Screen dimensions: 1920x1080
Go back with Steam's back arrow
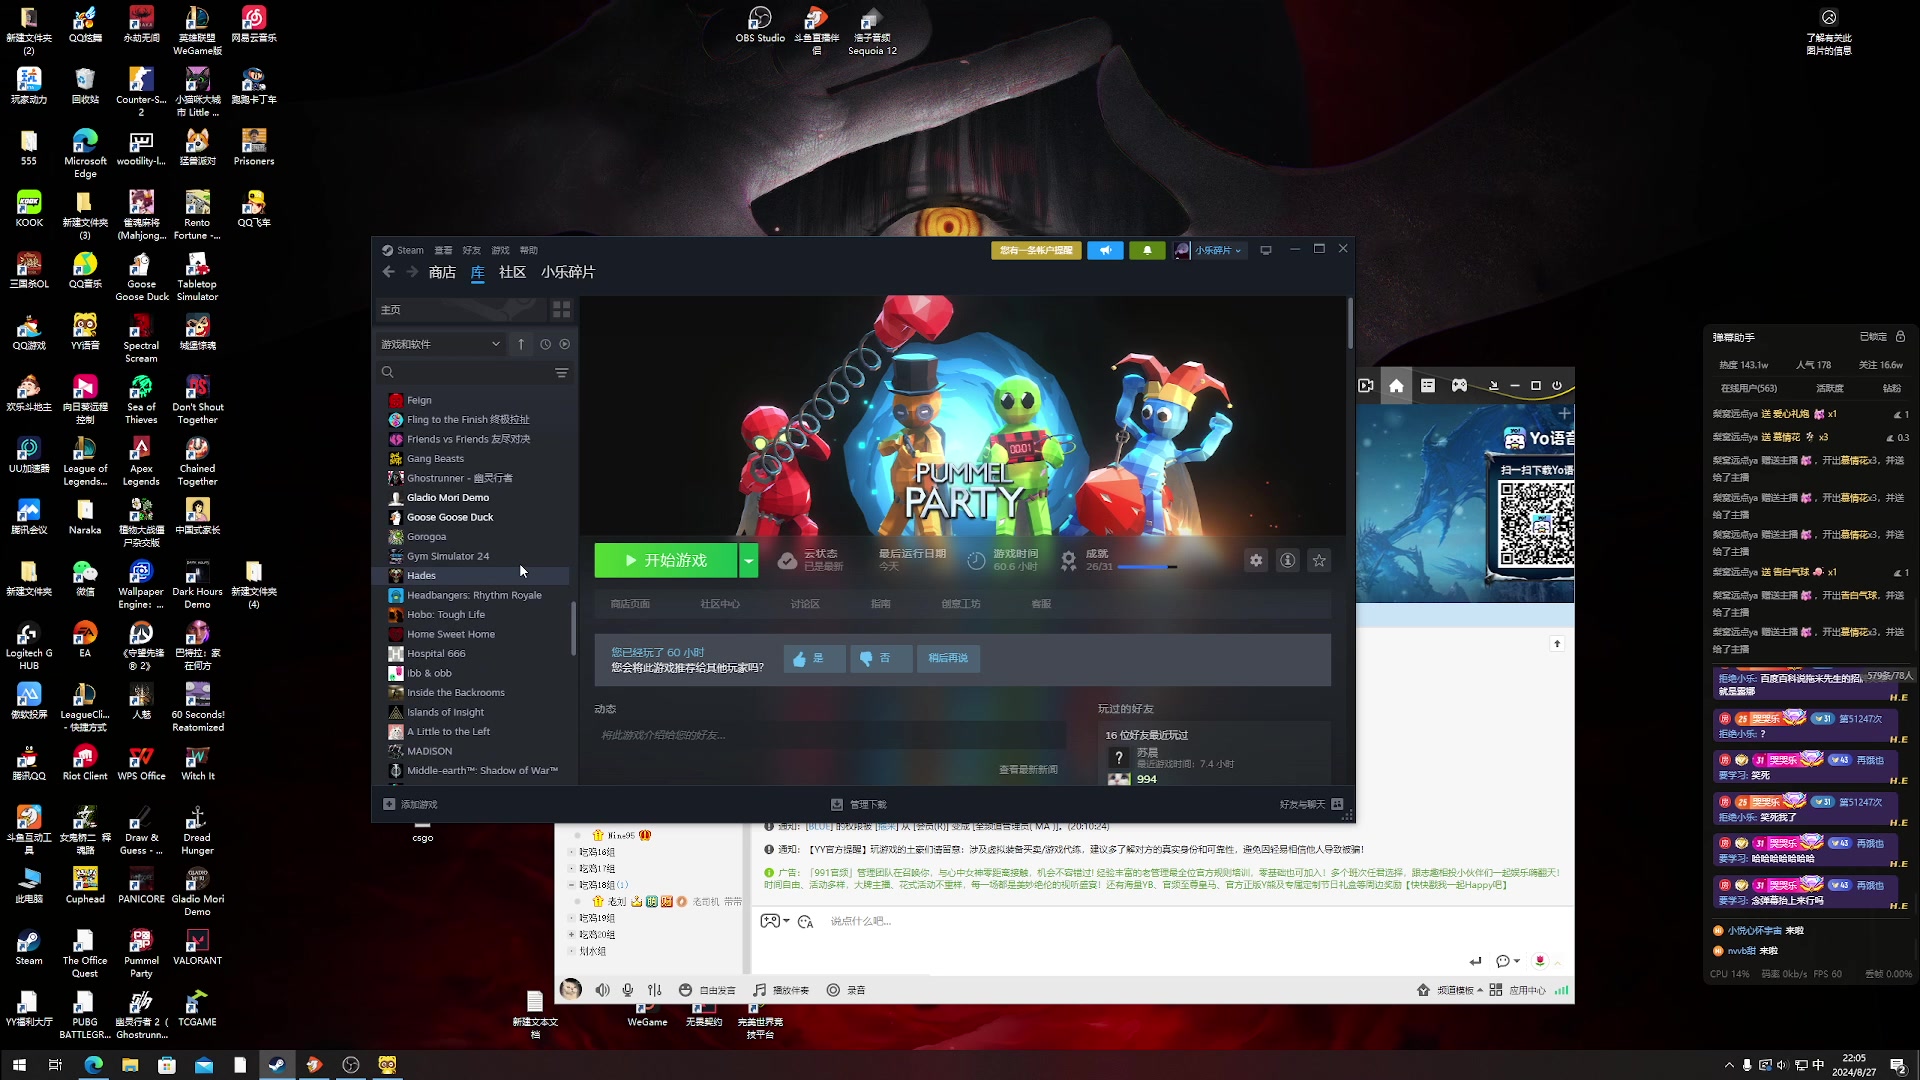pos(389,272)
